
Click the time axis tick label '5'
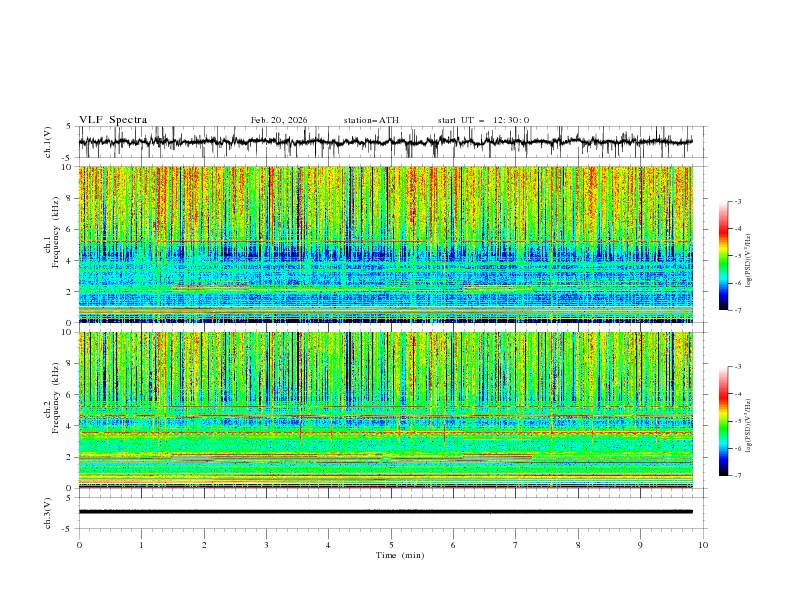point(391,545)
